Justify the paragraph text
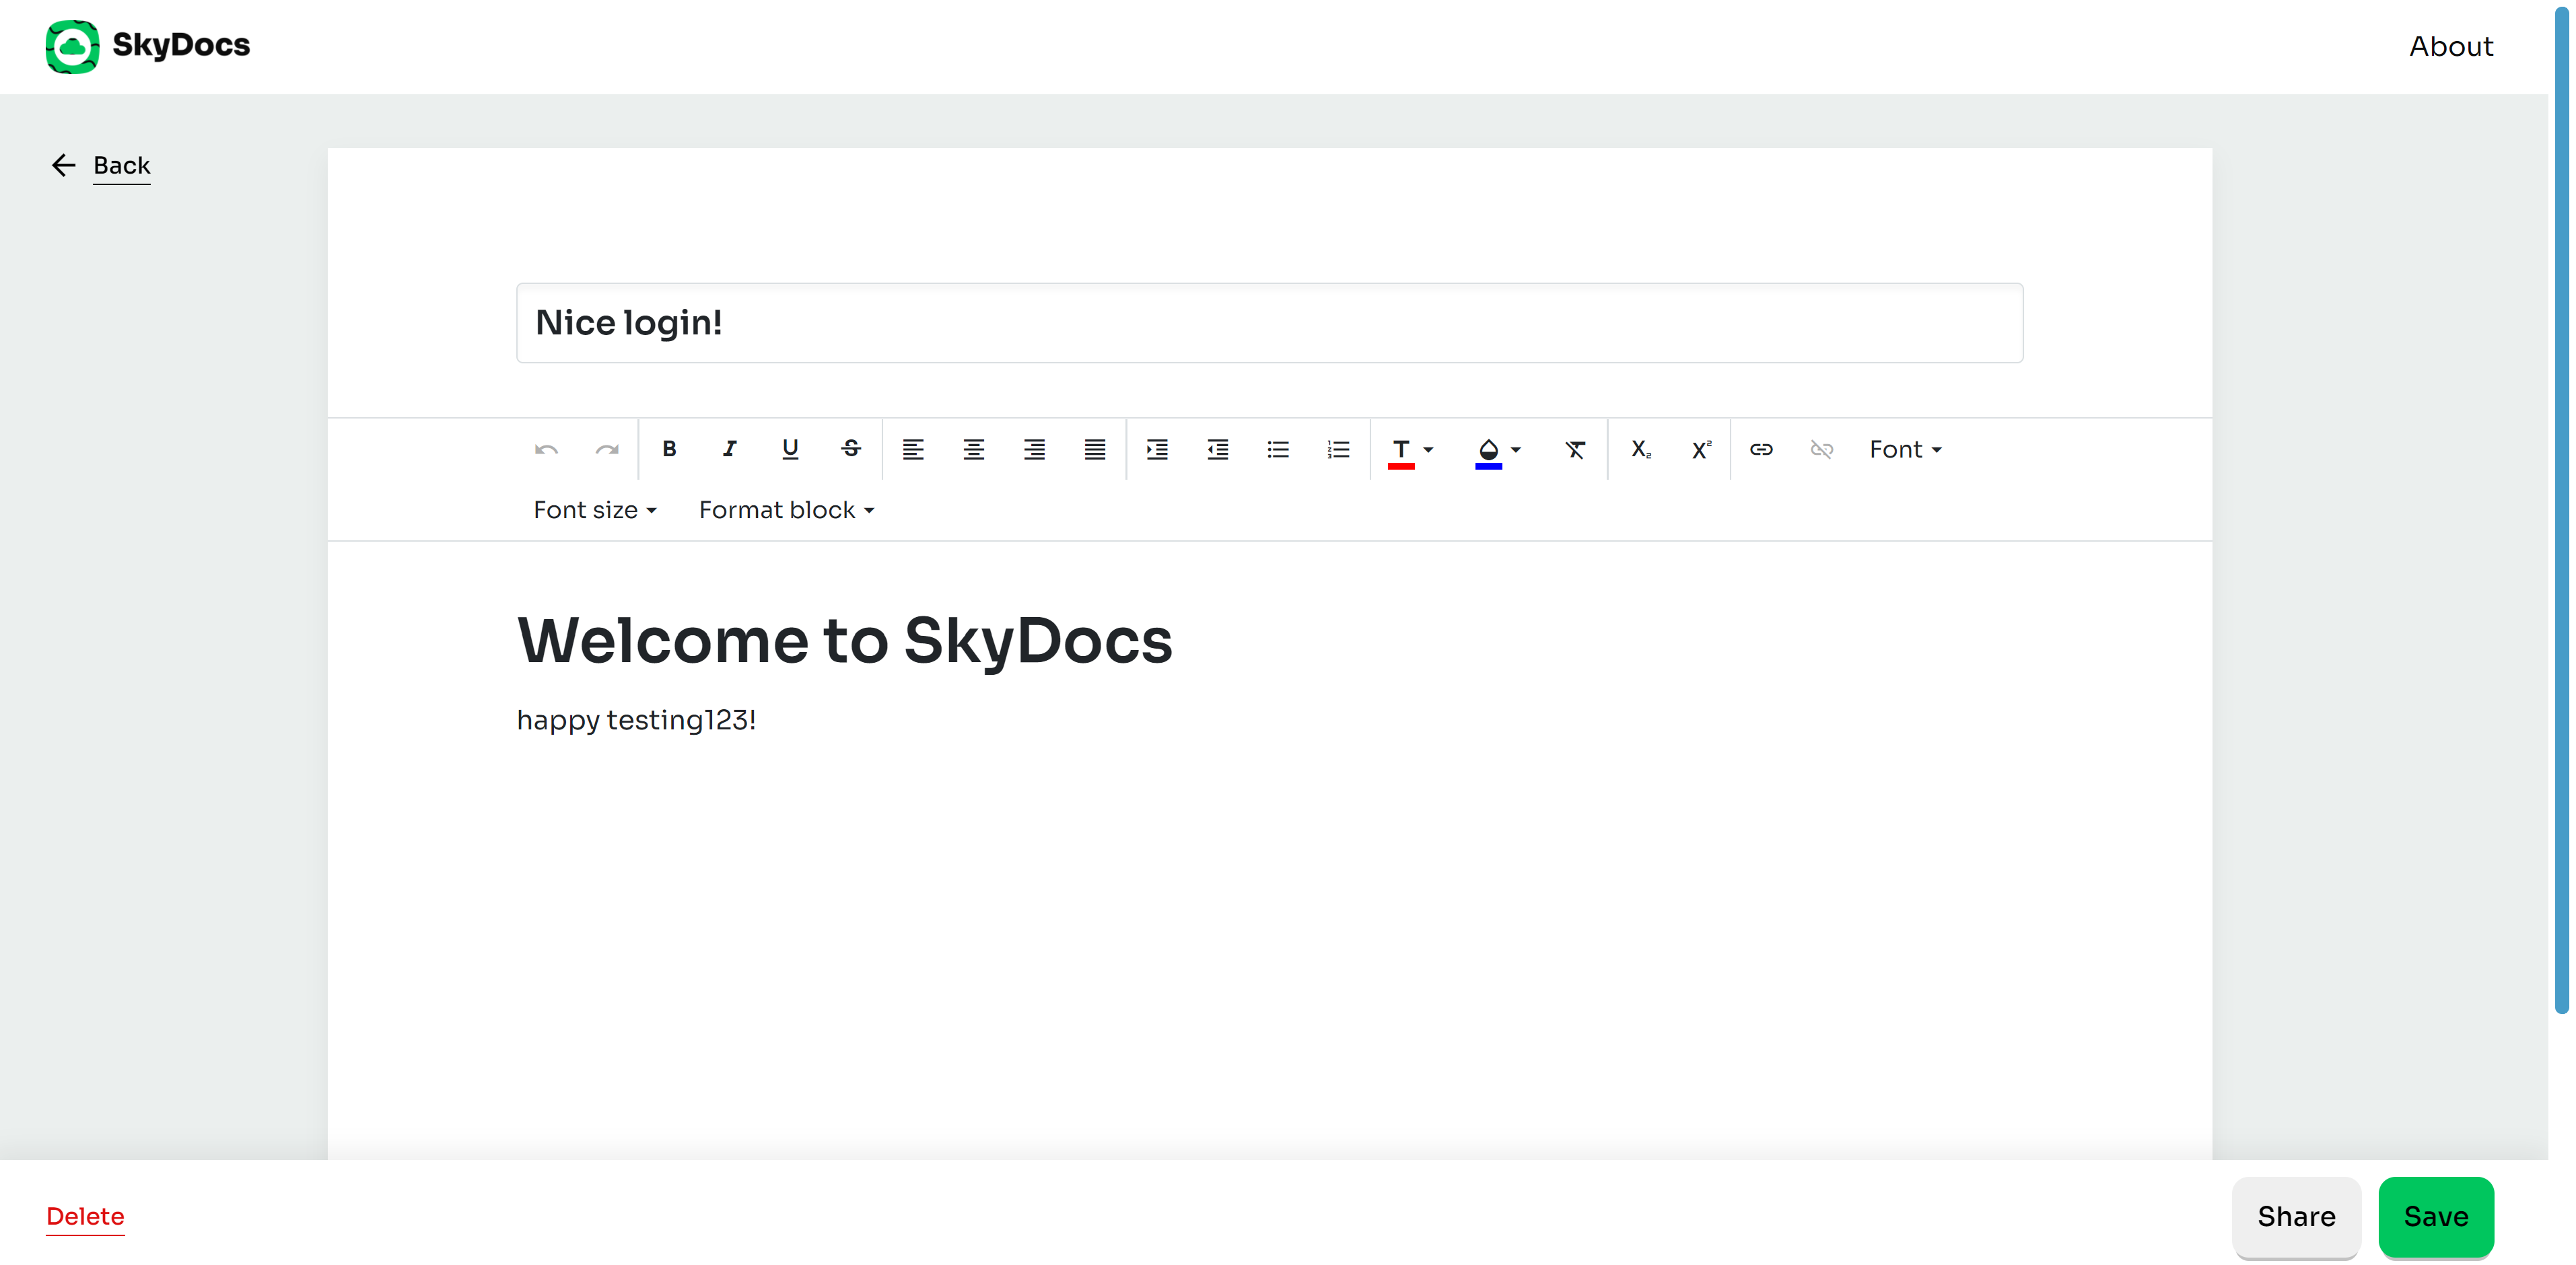This screenshot has width=2576, height=1265. (1095, 449)
